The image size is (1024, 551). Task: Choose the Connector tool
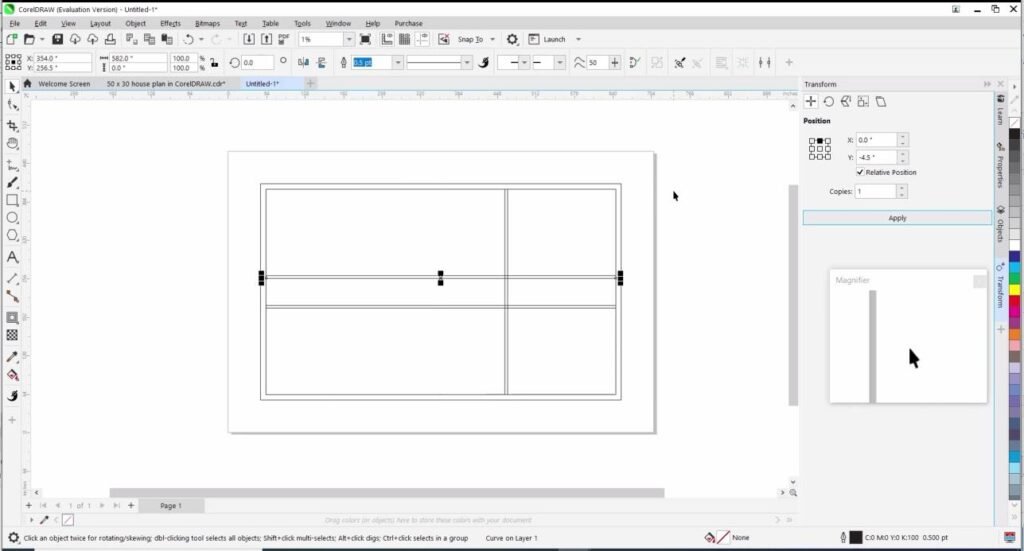[x=12, y=296]
